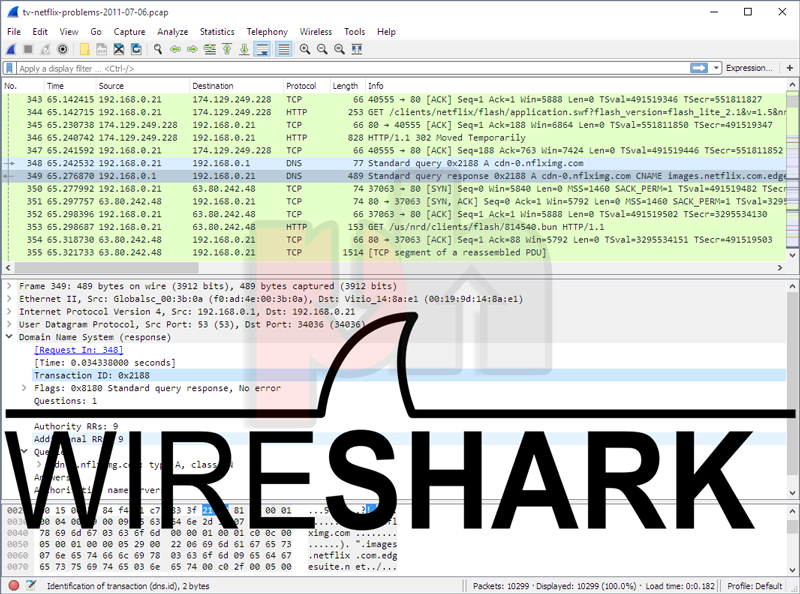Expand the Ethernet II layer
Viewport: 800px width, 594px height.
click(9, 299)
